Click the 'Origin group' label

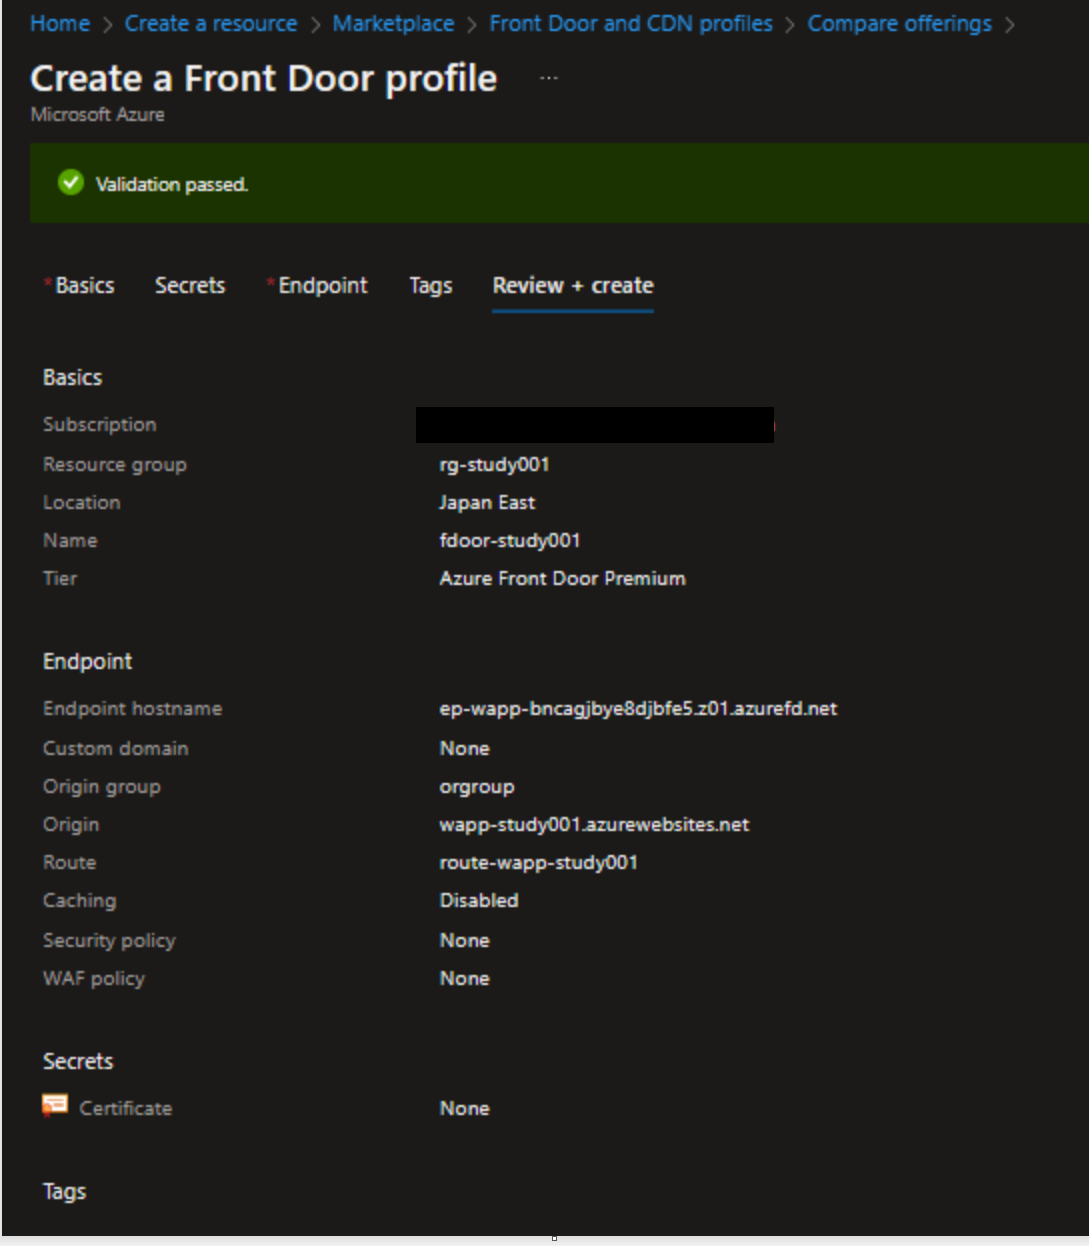[x=102, y=787]
